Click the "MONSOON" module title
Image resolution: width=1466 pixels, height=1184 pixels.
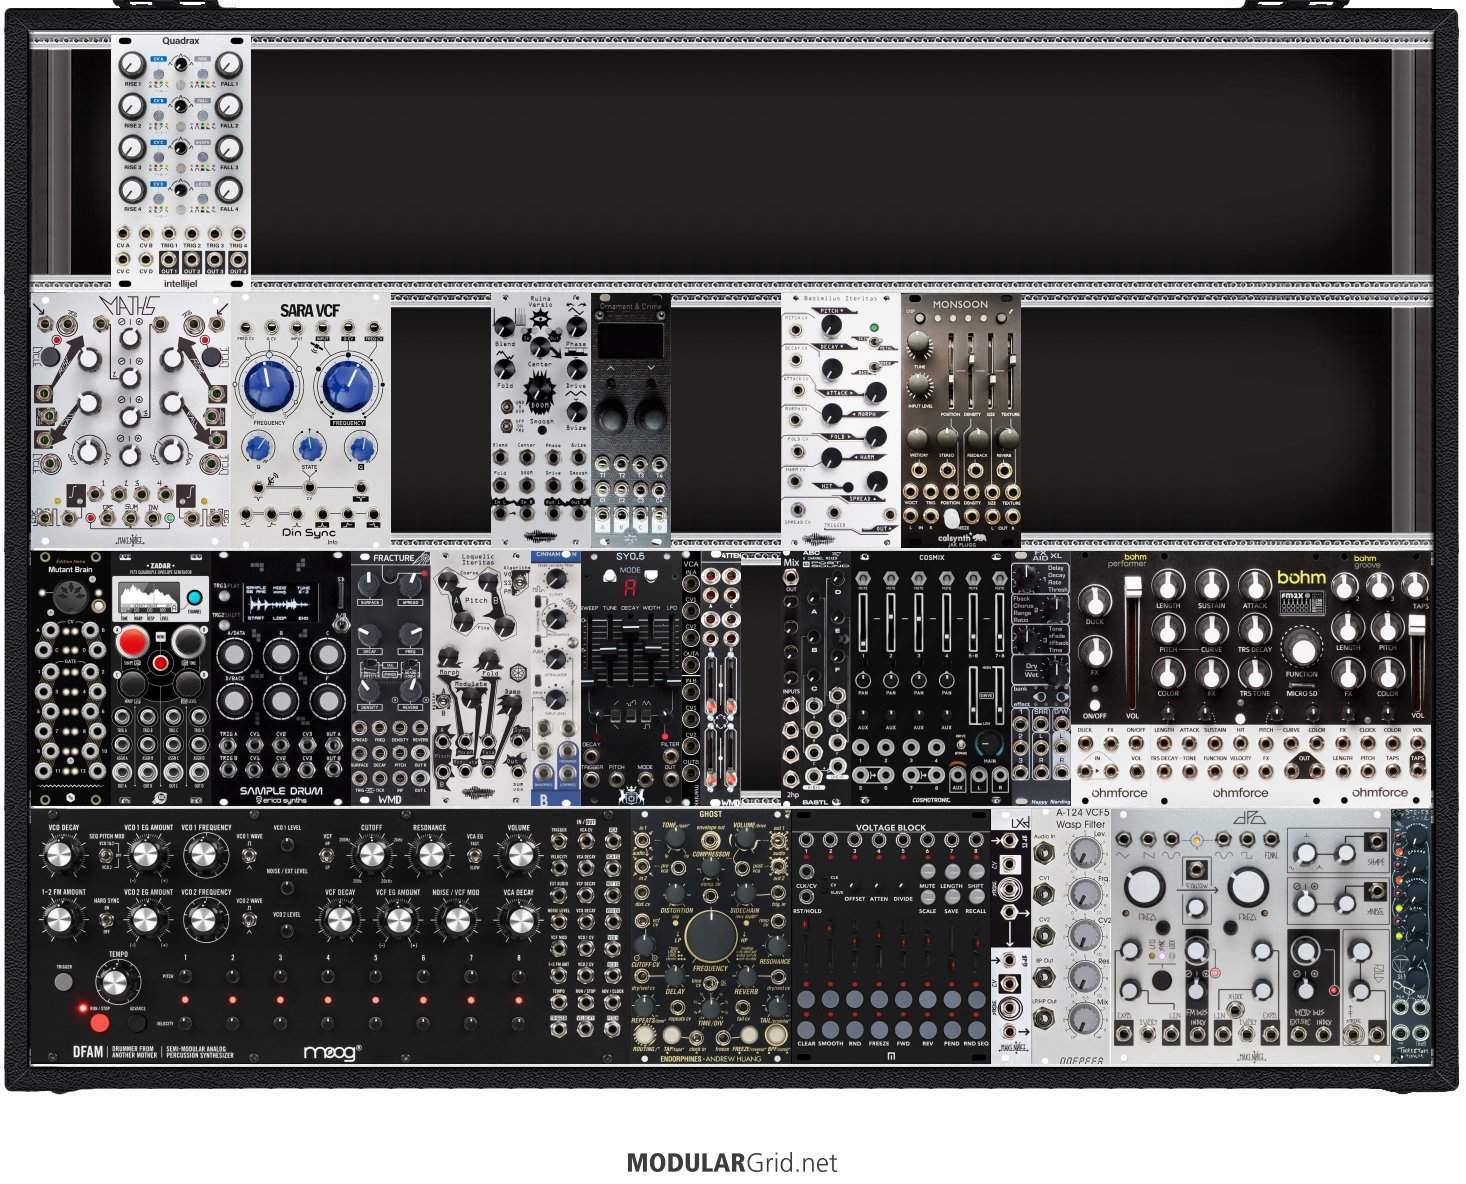coord(960,304)
